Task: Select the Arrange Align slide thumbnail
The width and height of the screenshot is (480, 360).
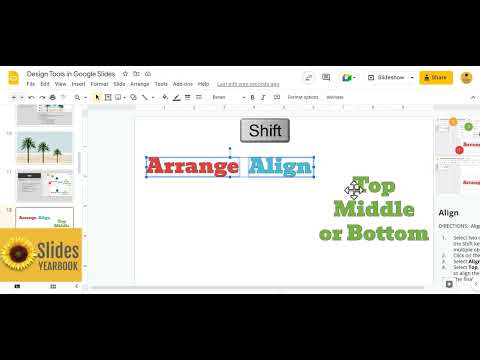Action: 44,218
